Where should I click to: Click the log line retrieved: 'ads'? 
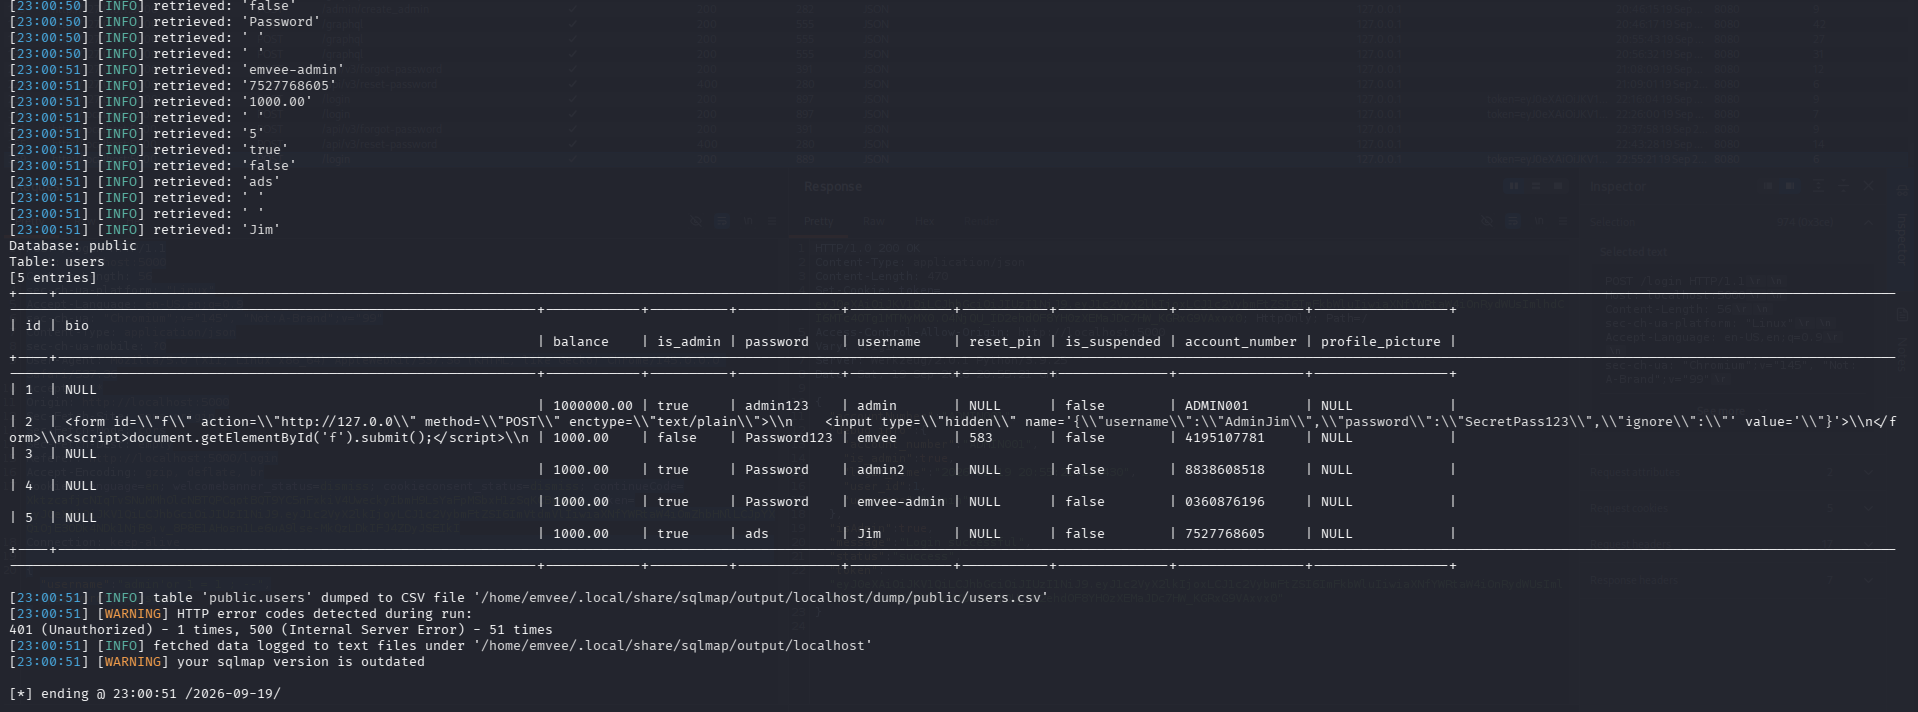(145, 182)
